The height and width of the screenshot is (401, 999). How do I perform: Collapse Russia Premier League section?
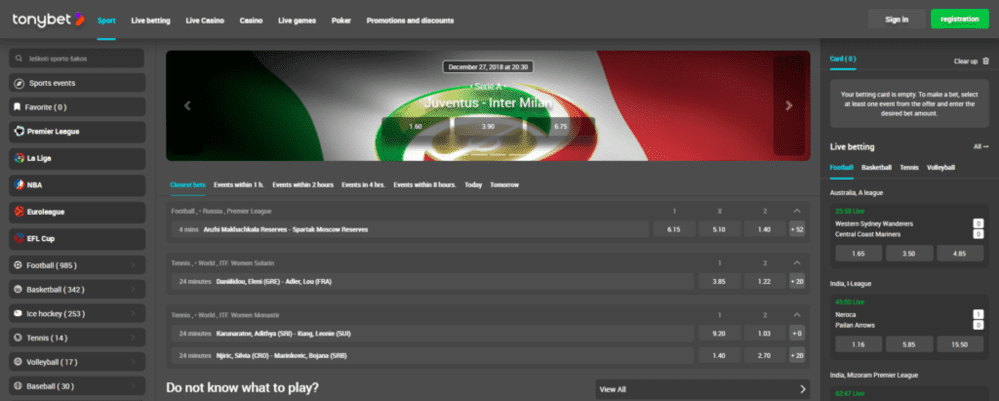tap(796, 211)
